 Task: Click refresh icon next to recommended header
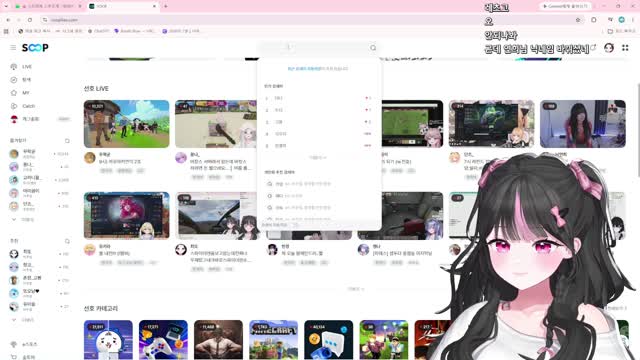[67, 241]
